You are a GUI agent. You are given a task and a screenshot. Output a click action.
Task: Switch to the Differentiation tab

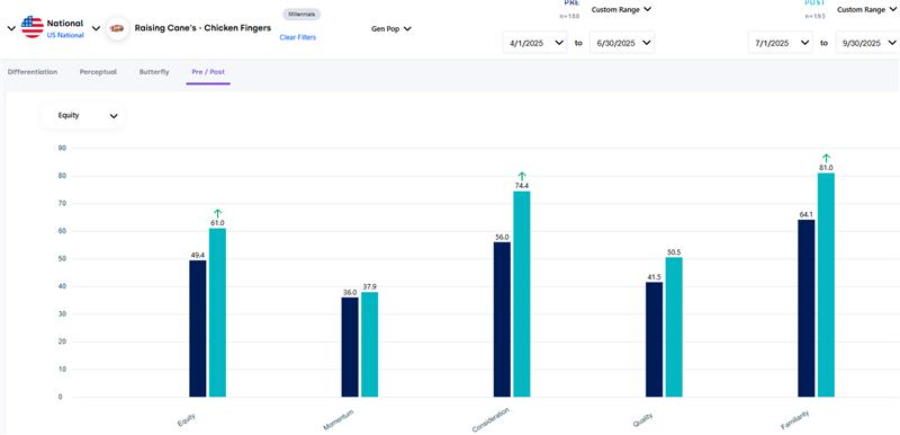pyautogui.click(x=32, y=72)
